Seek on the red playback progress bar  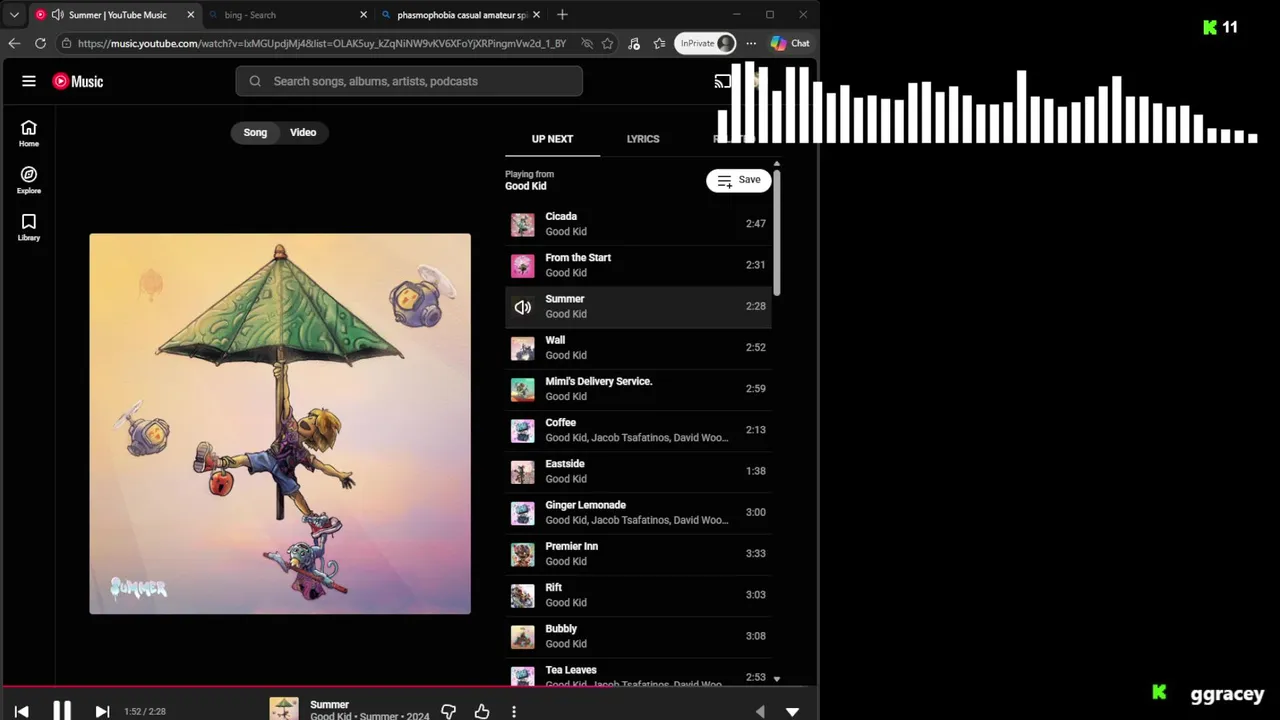[409, 687]
